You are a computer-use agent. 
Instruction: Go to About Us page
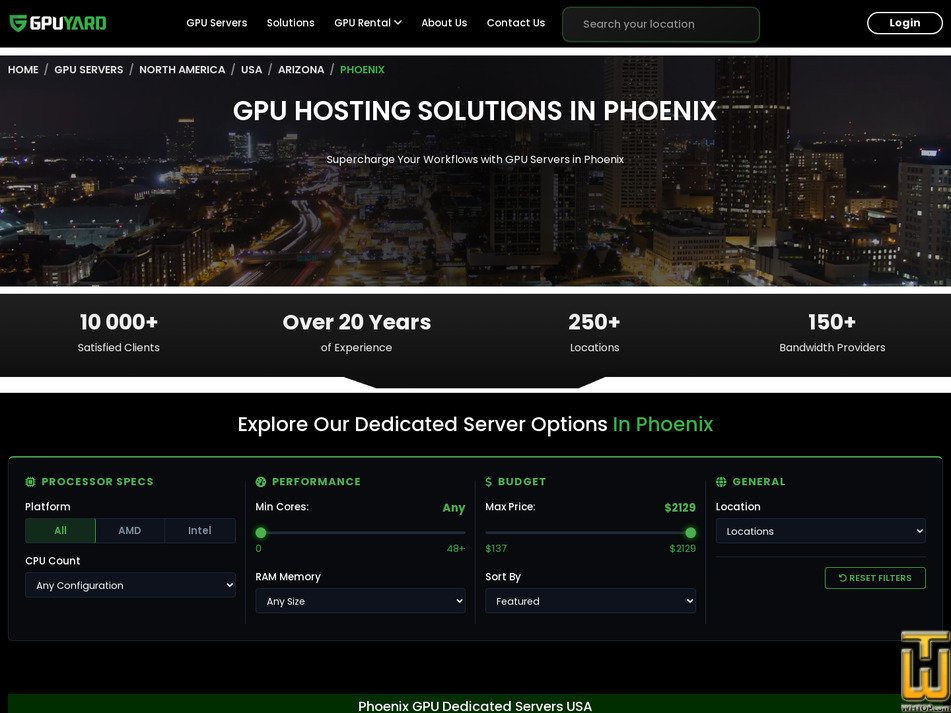click(x=444, y=23)
